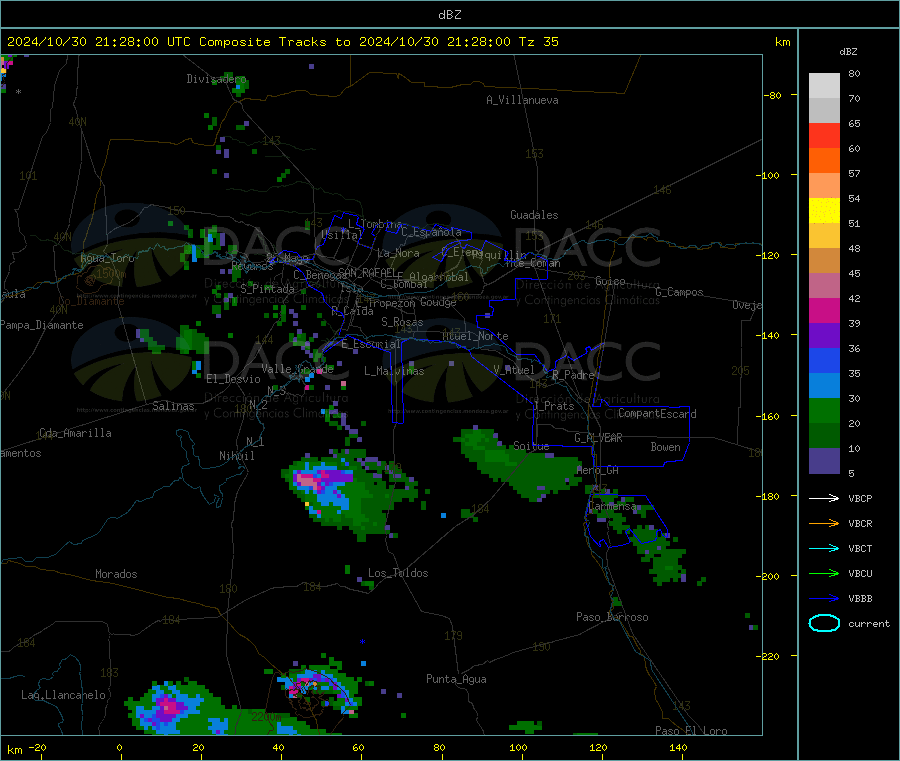
Task: Click the SAN_RAFAEL city label
Action: (367, 272)
